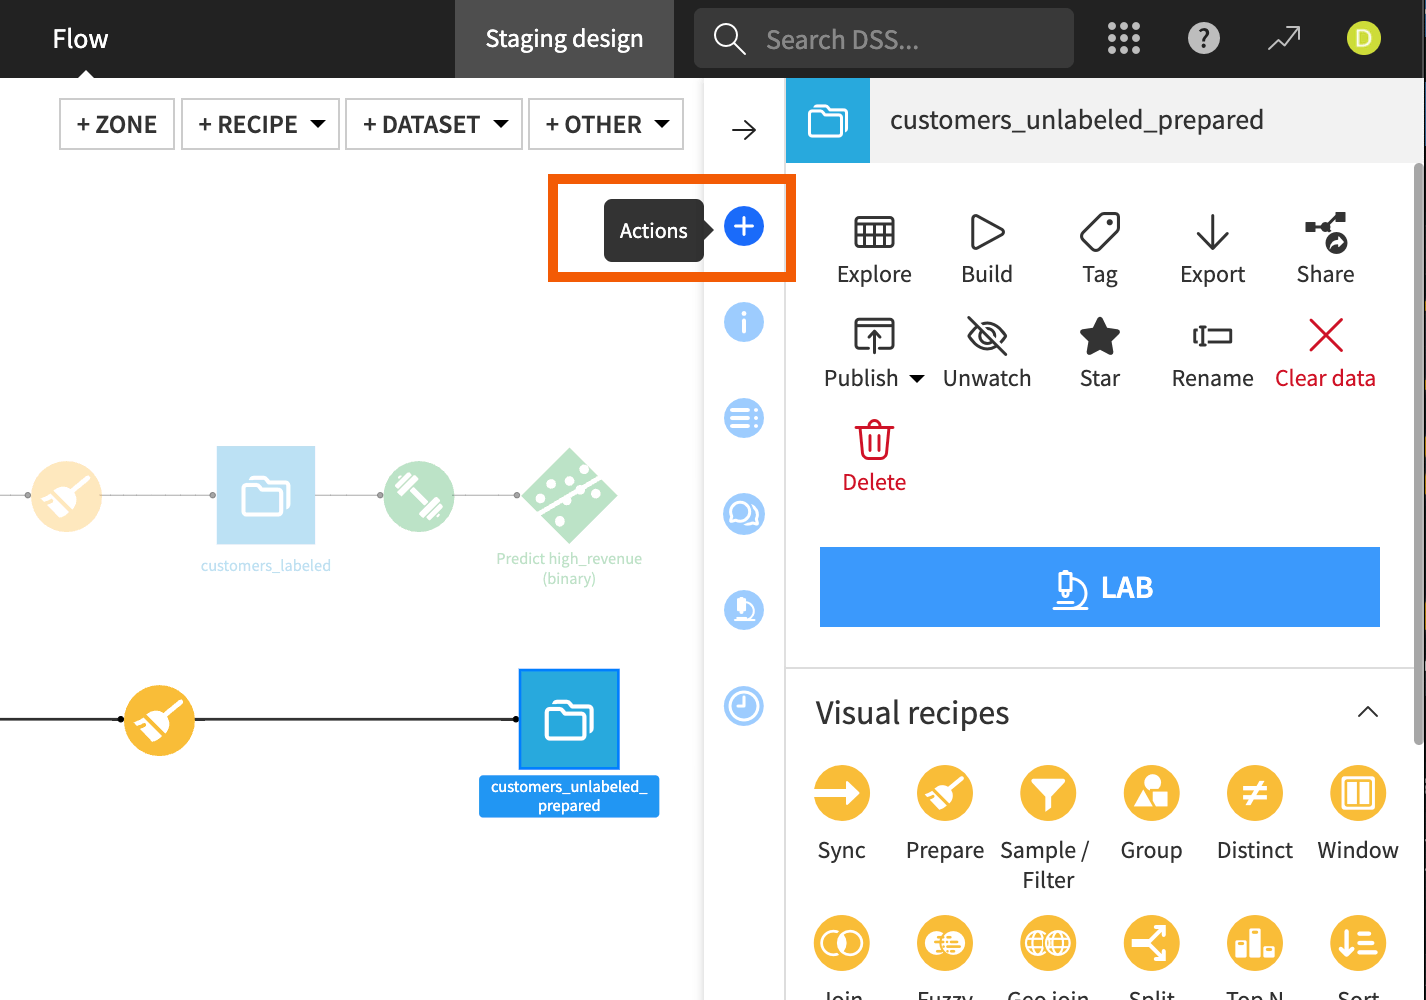The width and height of the screenshot is (1426, 1000).
Task: Open the Schema list tab icon
Action: click(x=744, y=418)
